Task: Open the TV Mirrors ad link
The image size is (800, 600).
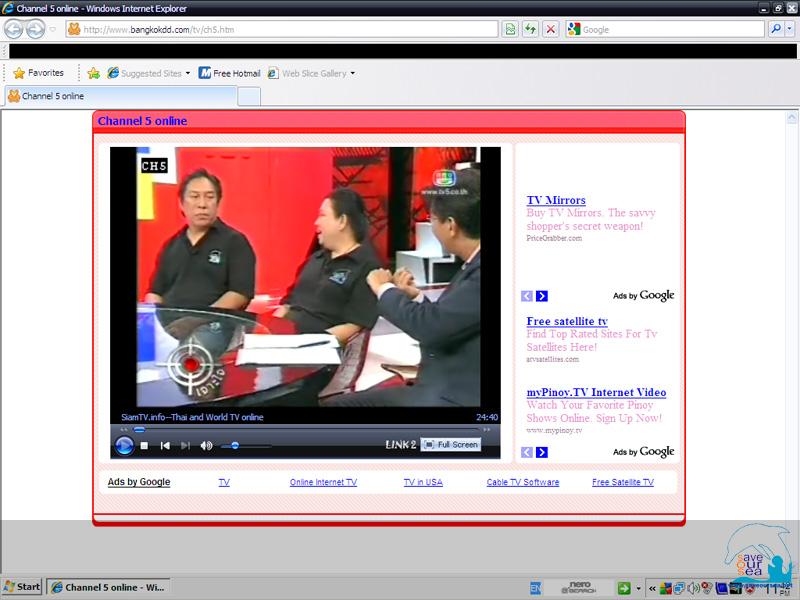Action: [x=556, y=200]
